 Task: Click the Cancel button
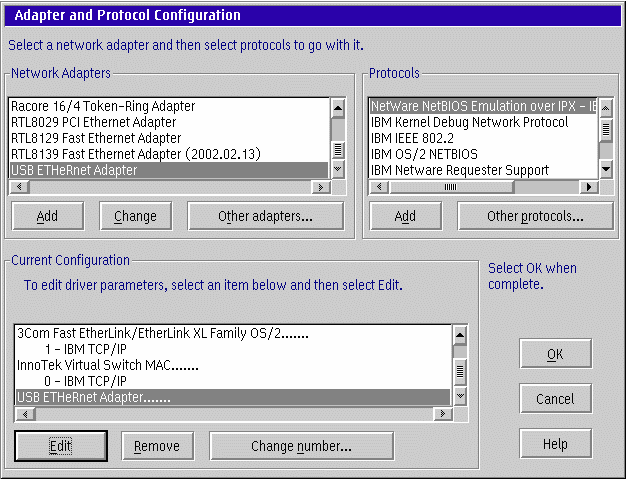pyautogui.click(x=555, y=399)
